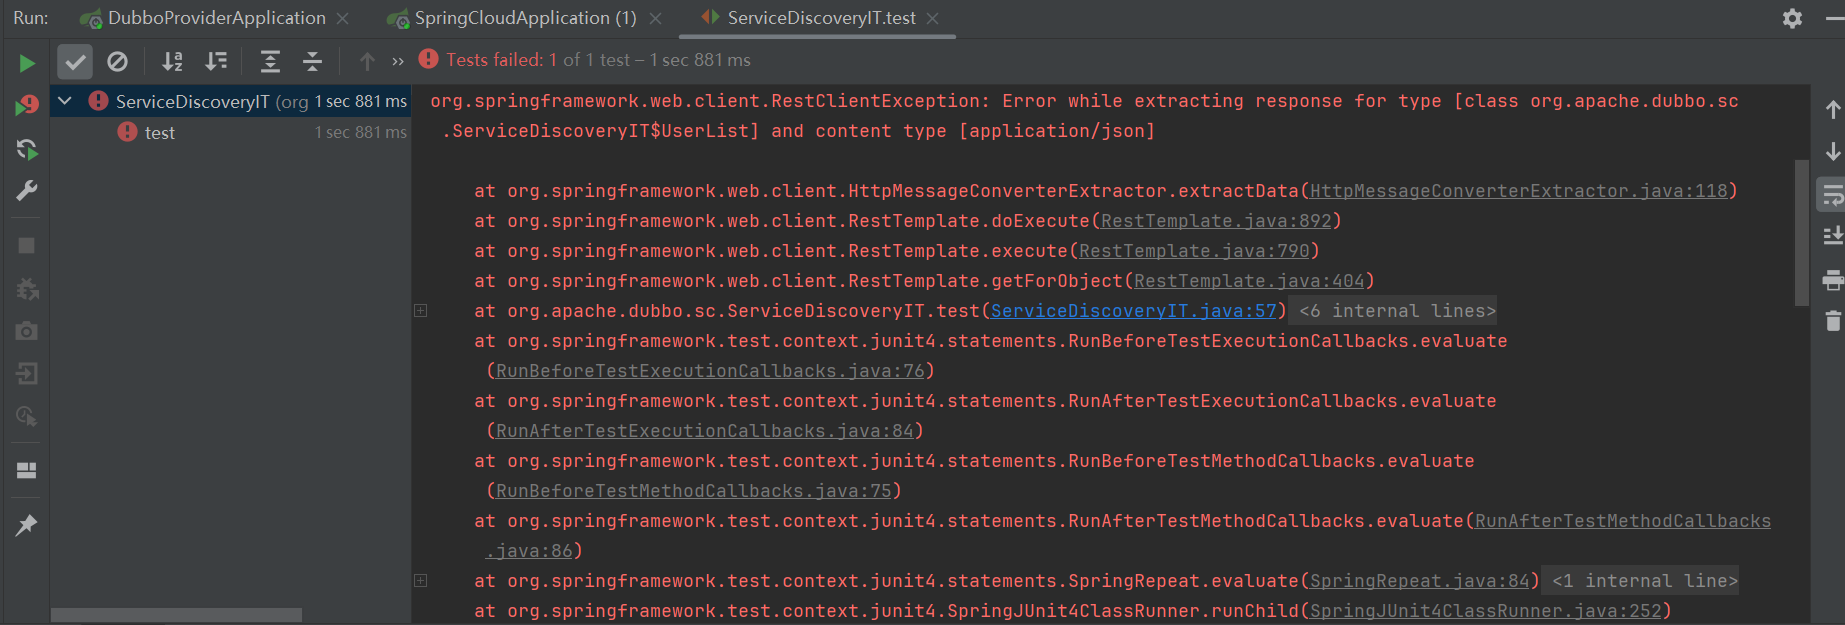This screenshot has height=625, width=1845.
Task: Click the print console output icon
Action: [1832, 280]
